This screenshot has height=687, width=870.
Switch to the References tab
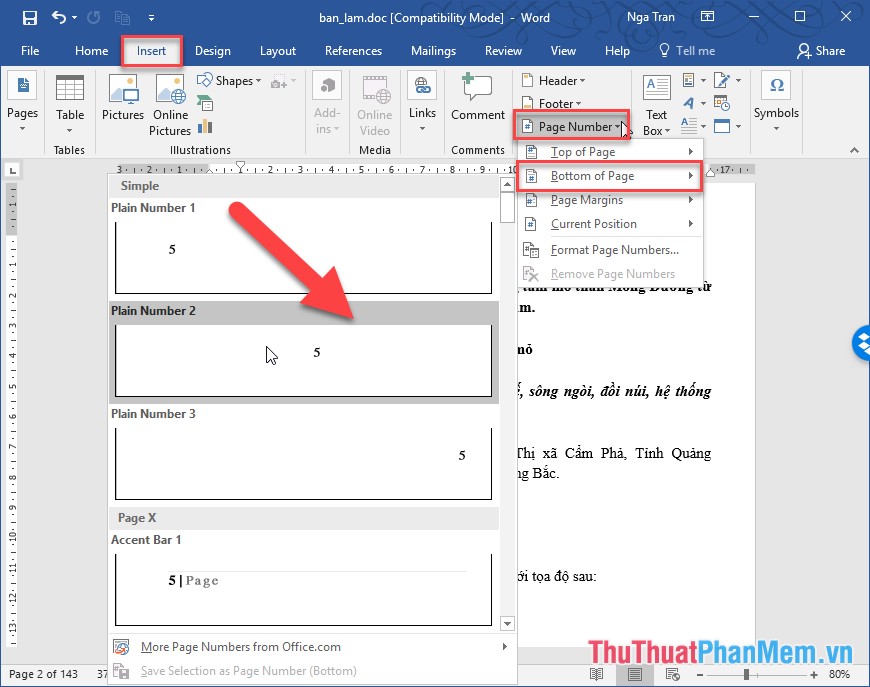[x=353, y=51]
